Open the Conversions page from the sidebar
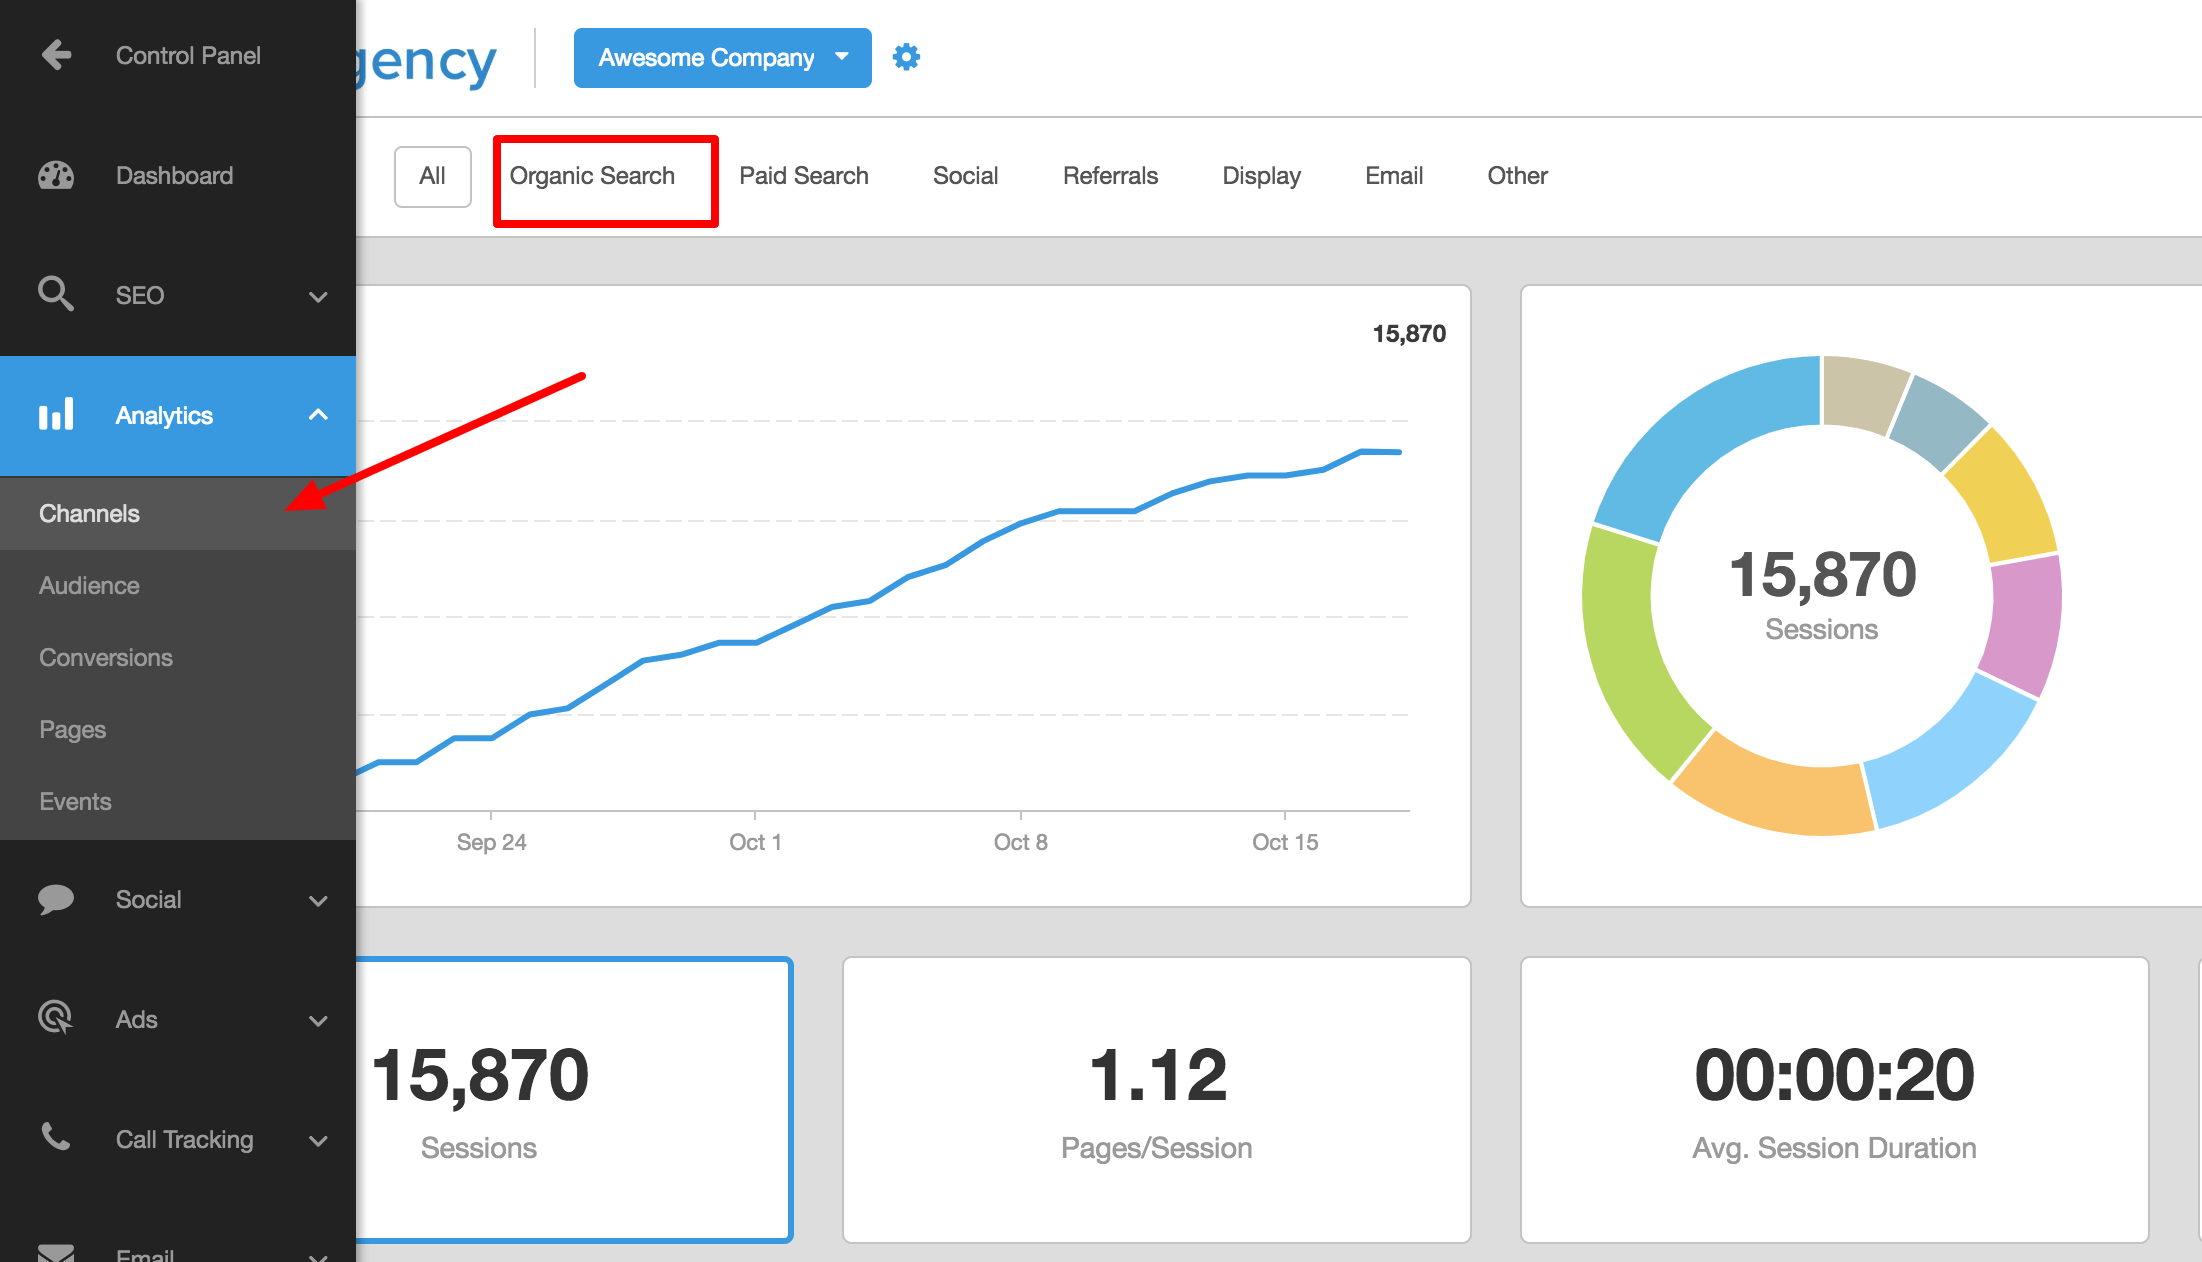Screen dimensions: 2202x1262 105,657
